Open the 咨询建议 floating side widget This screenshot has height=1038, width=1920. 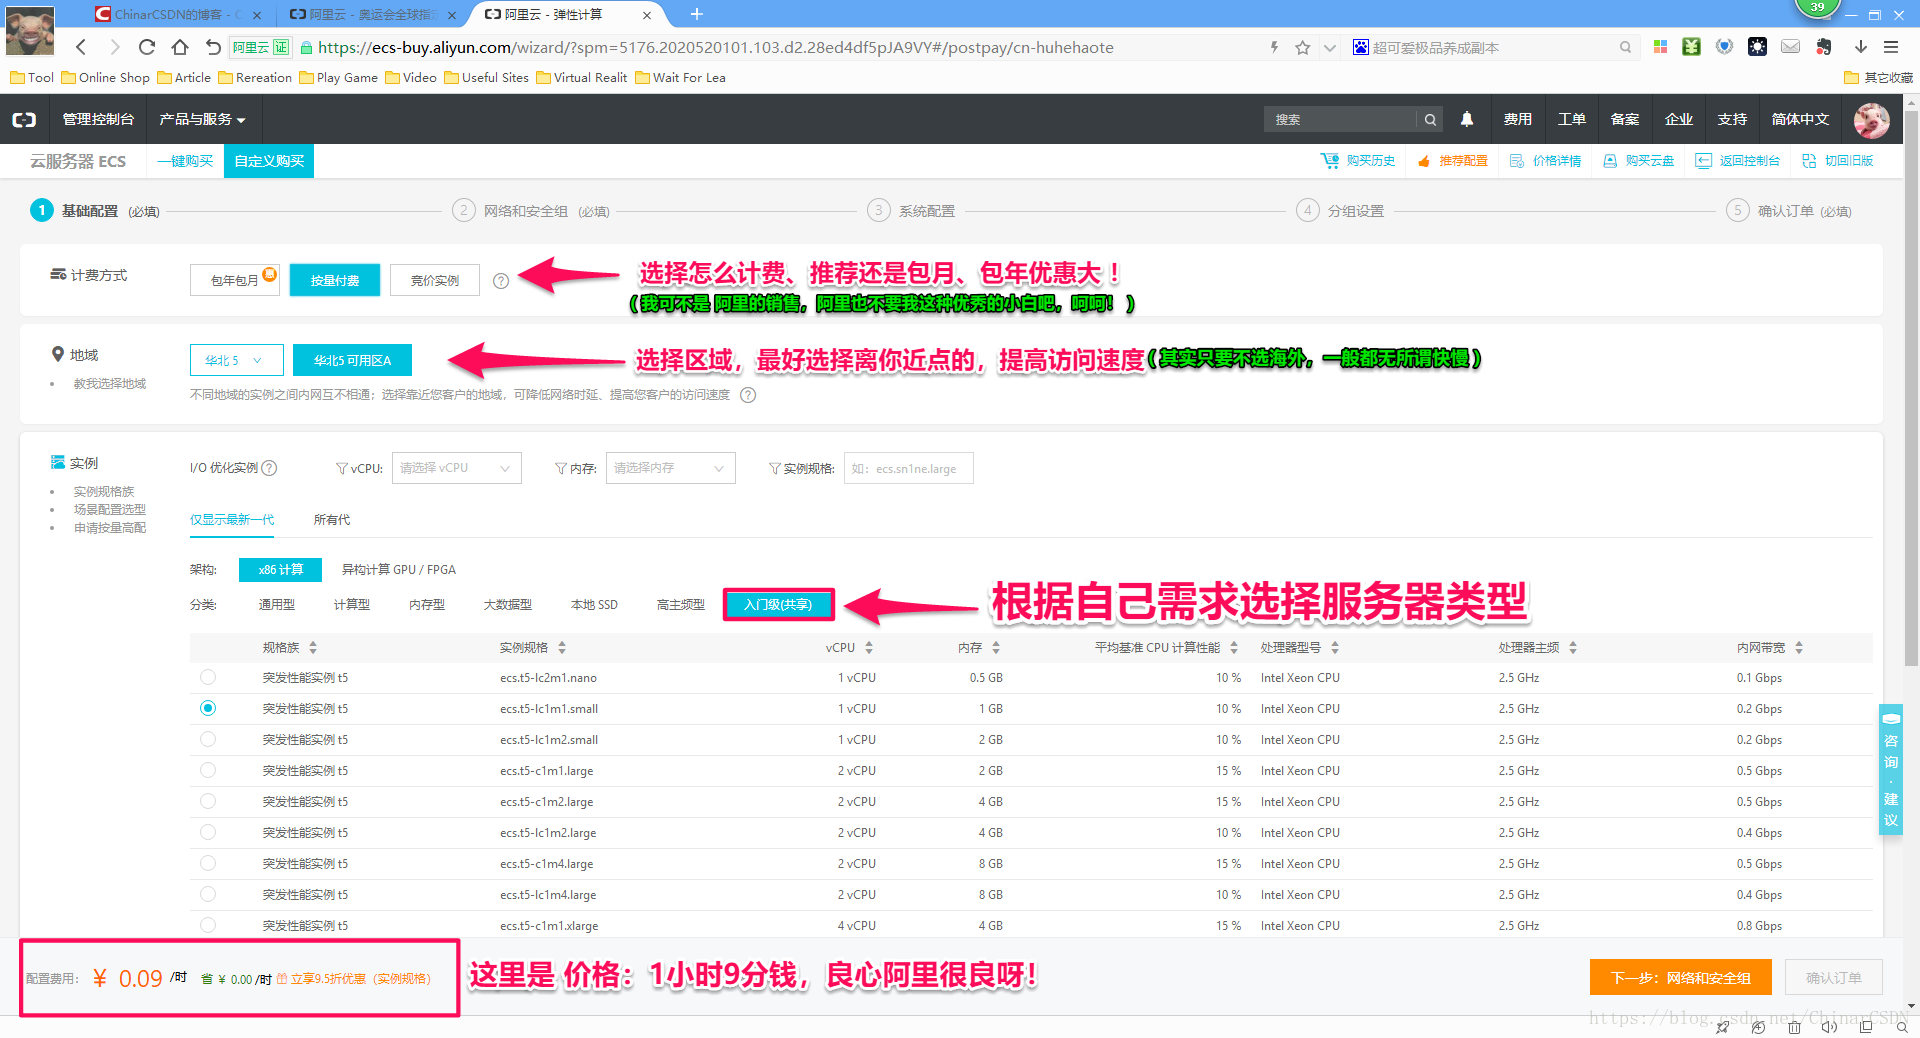[1890, 769]
